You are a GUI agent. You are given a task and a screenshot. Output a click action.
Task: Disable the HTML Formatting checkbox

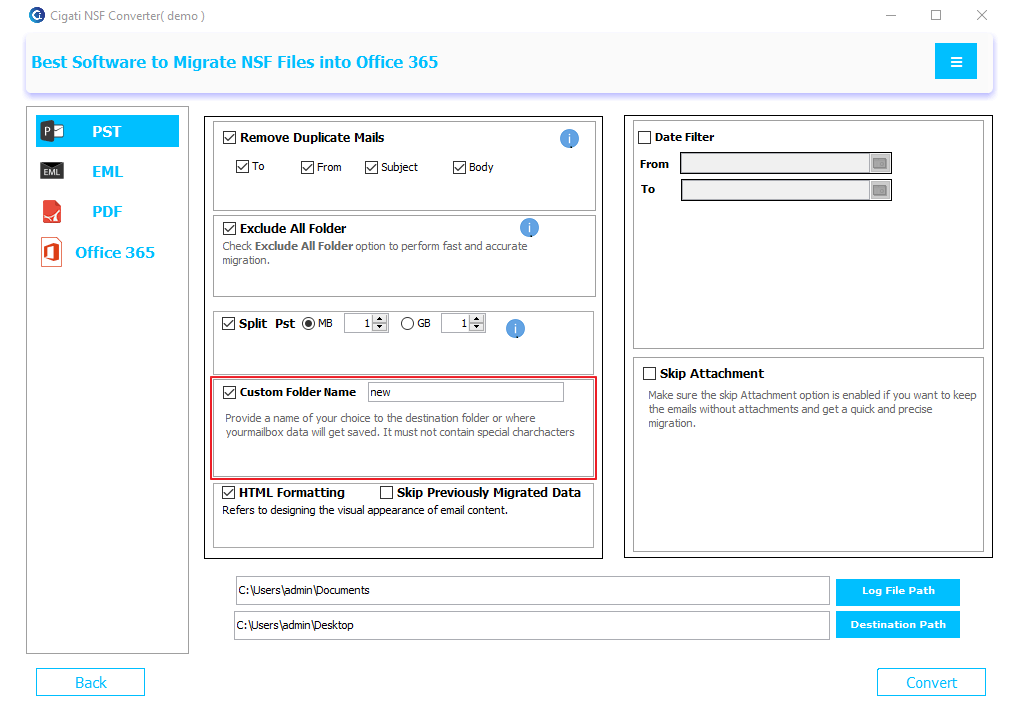pyautogui.click(x=229, y=493)
